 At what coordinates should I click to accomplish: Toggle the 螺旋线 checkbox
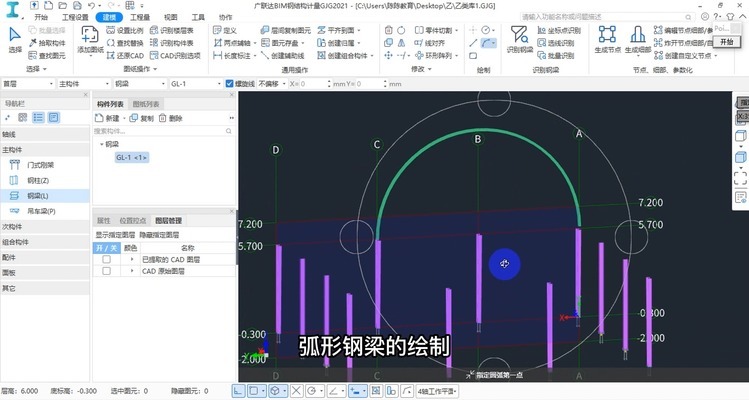[231, 84]
